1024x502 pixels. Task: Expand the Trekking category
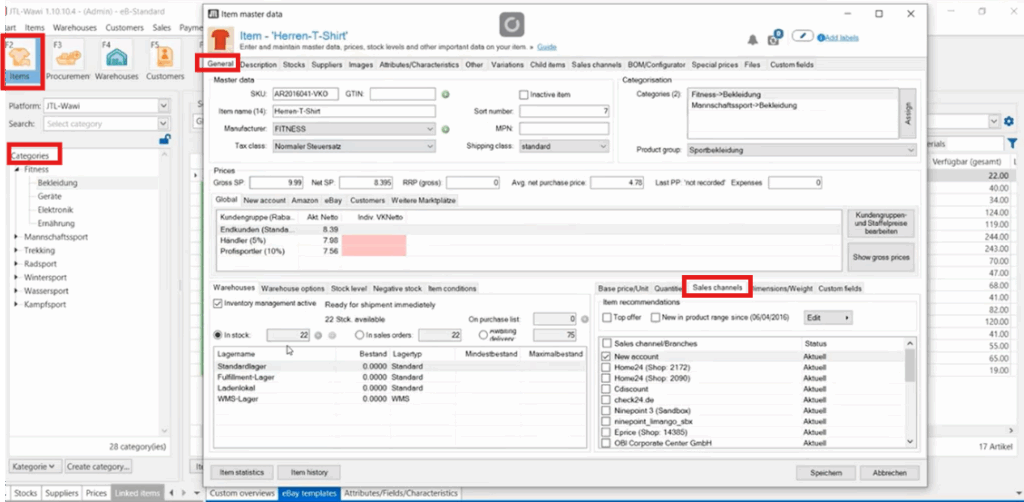pyautogui.click(x=16, y=250)
